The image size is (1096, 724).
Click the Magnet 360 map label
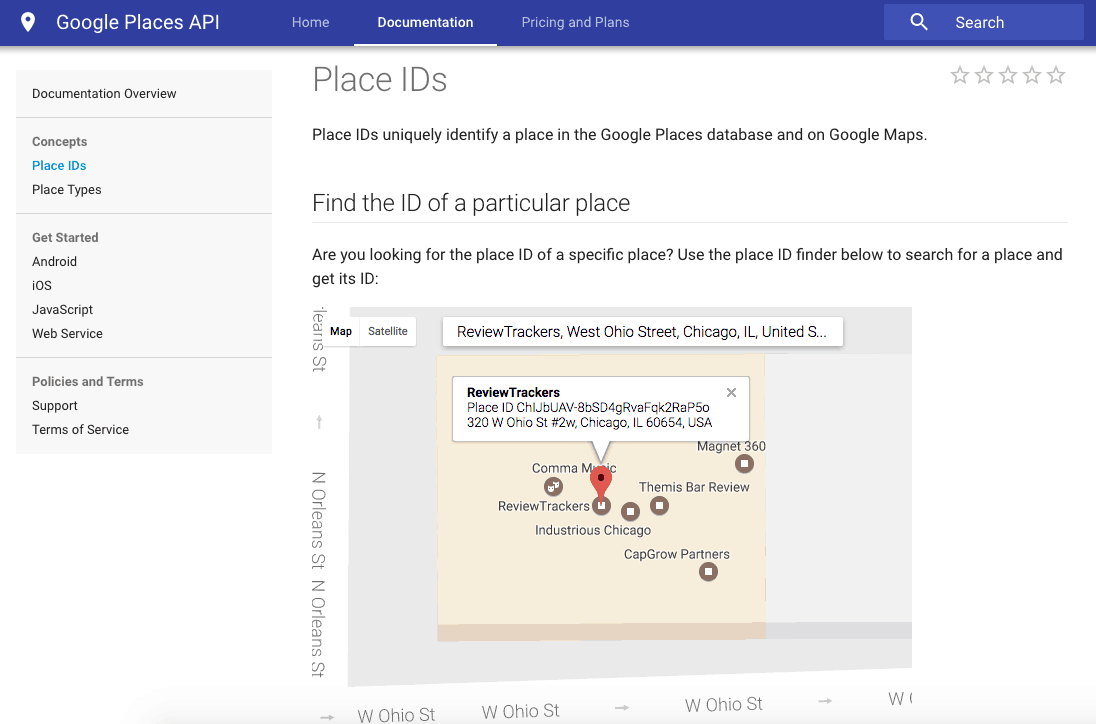click(731, 446)
